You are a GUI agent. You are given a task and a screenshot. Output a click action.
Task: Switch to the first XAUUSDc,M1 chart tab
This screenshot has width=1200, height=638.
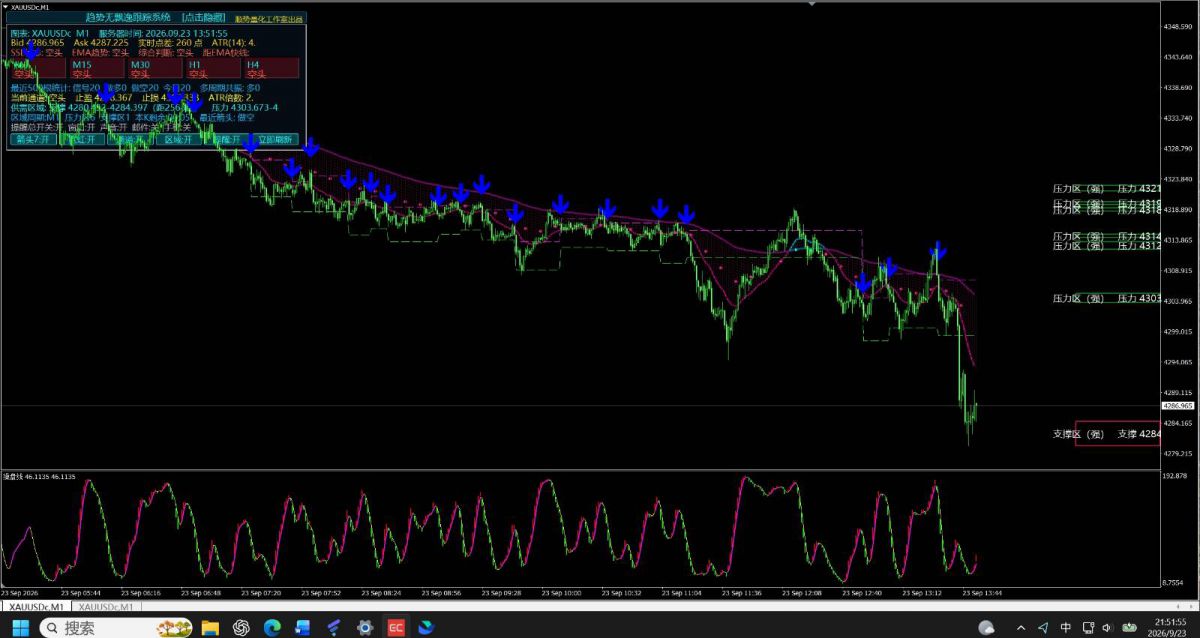pyautogui.click(x=35, y=607)
